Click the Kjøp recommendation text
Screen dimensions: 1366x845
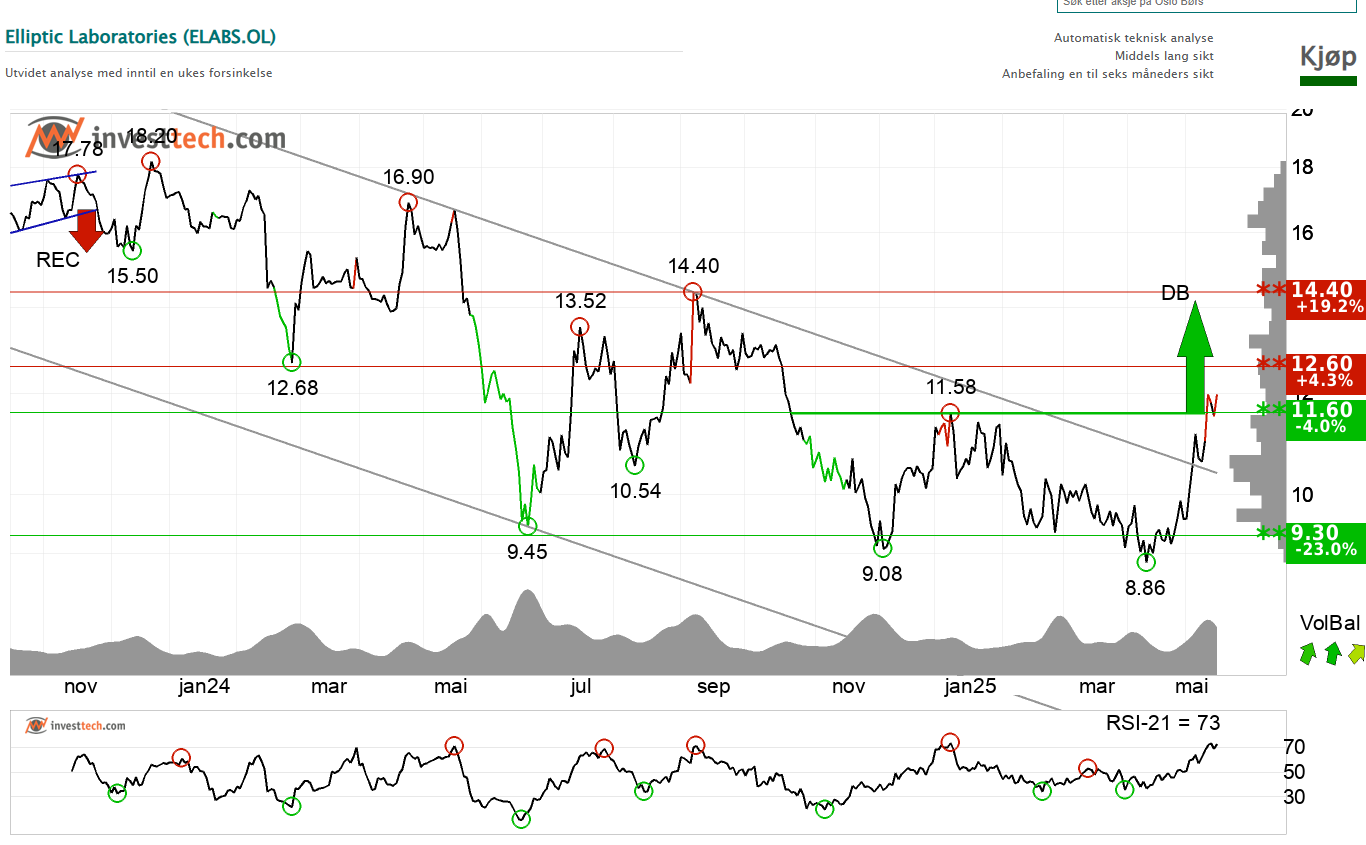click(1328, 56)
